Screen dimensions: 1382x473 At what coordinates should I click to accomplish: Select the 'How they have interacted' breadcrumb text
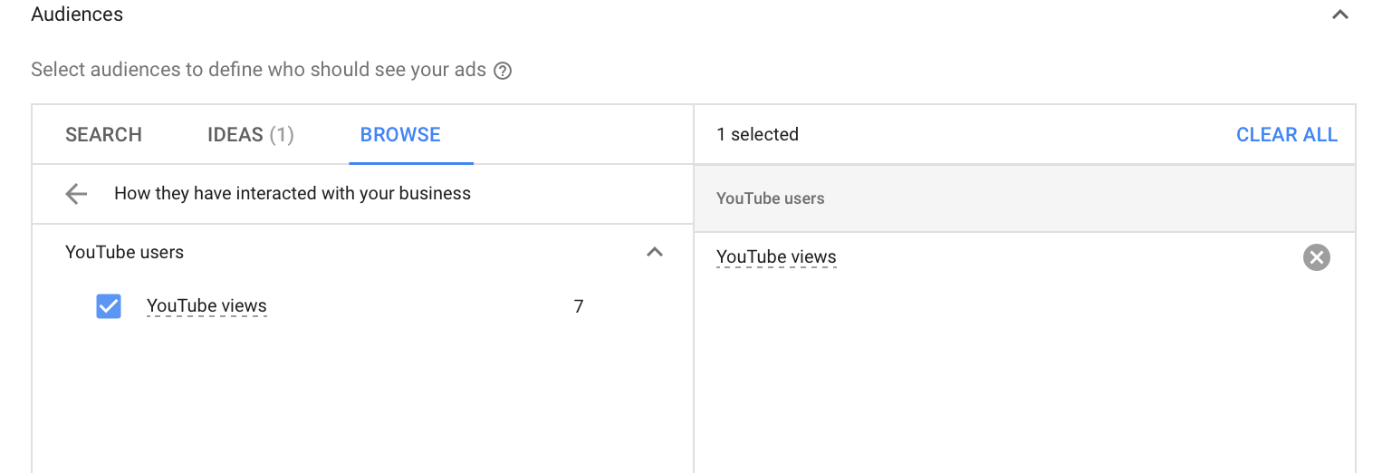292,193
